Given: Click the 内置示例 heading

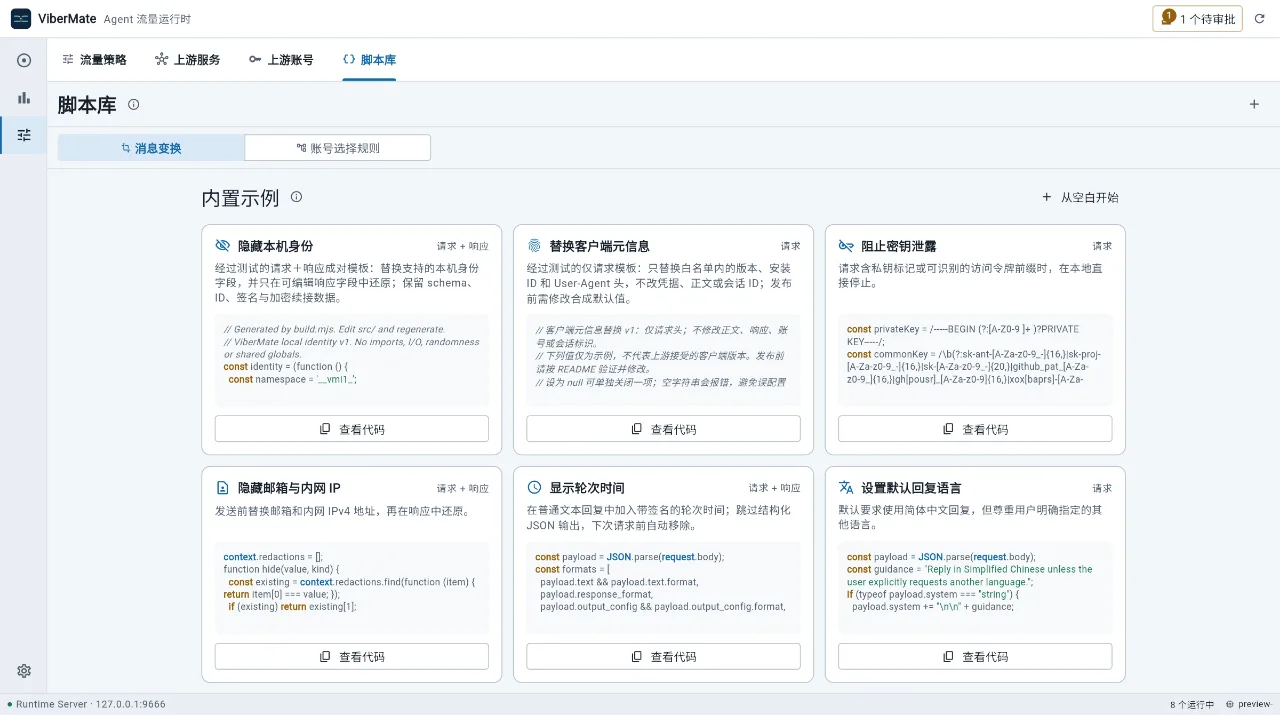Looking at the screenshot, I should [x=240, y=198].
